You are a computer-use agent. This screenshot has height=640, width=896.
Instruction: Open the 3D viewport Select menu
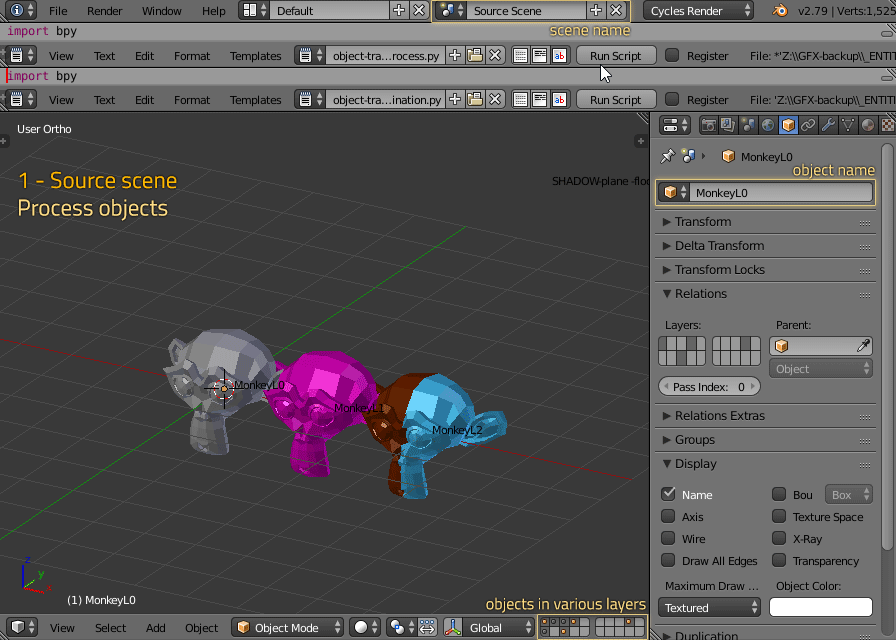tap(110, 627)
